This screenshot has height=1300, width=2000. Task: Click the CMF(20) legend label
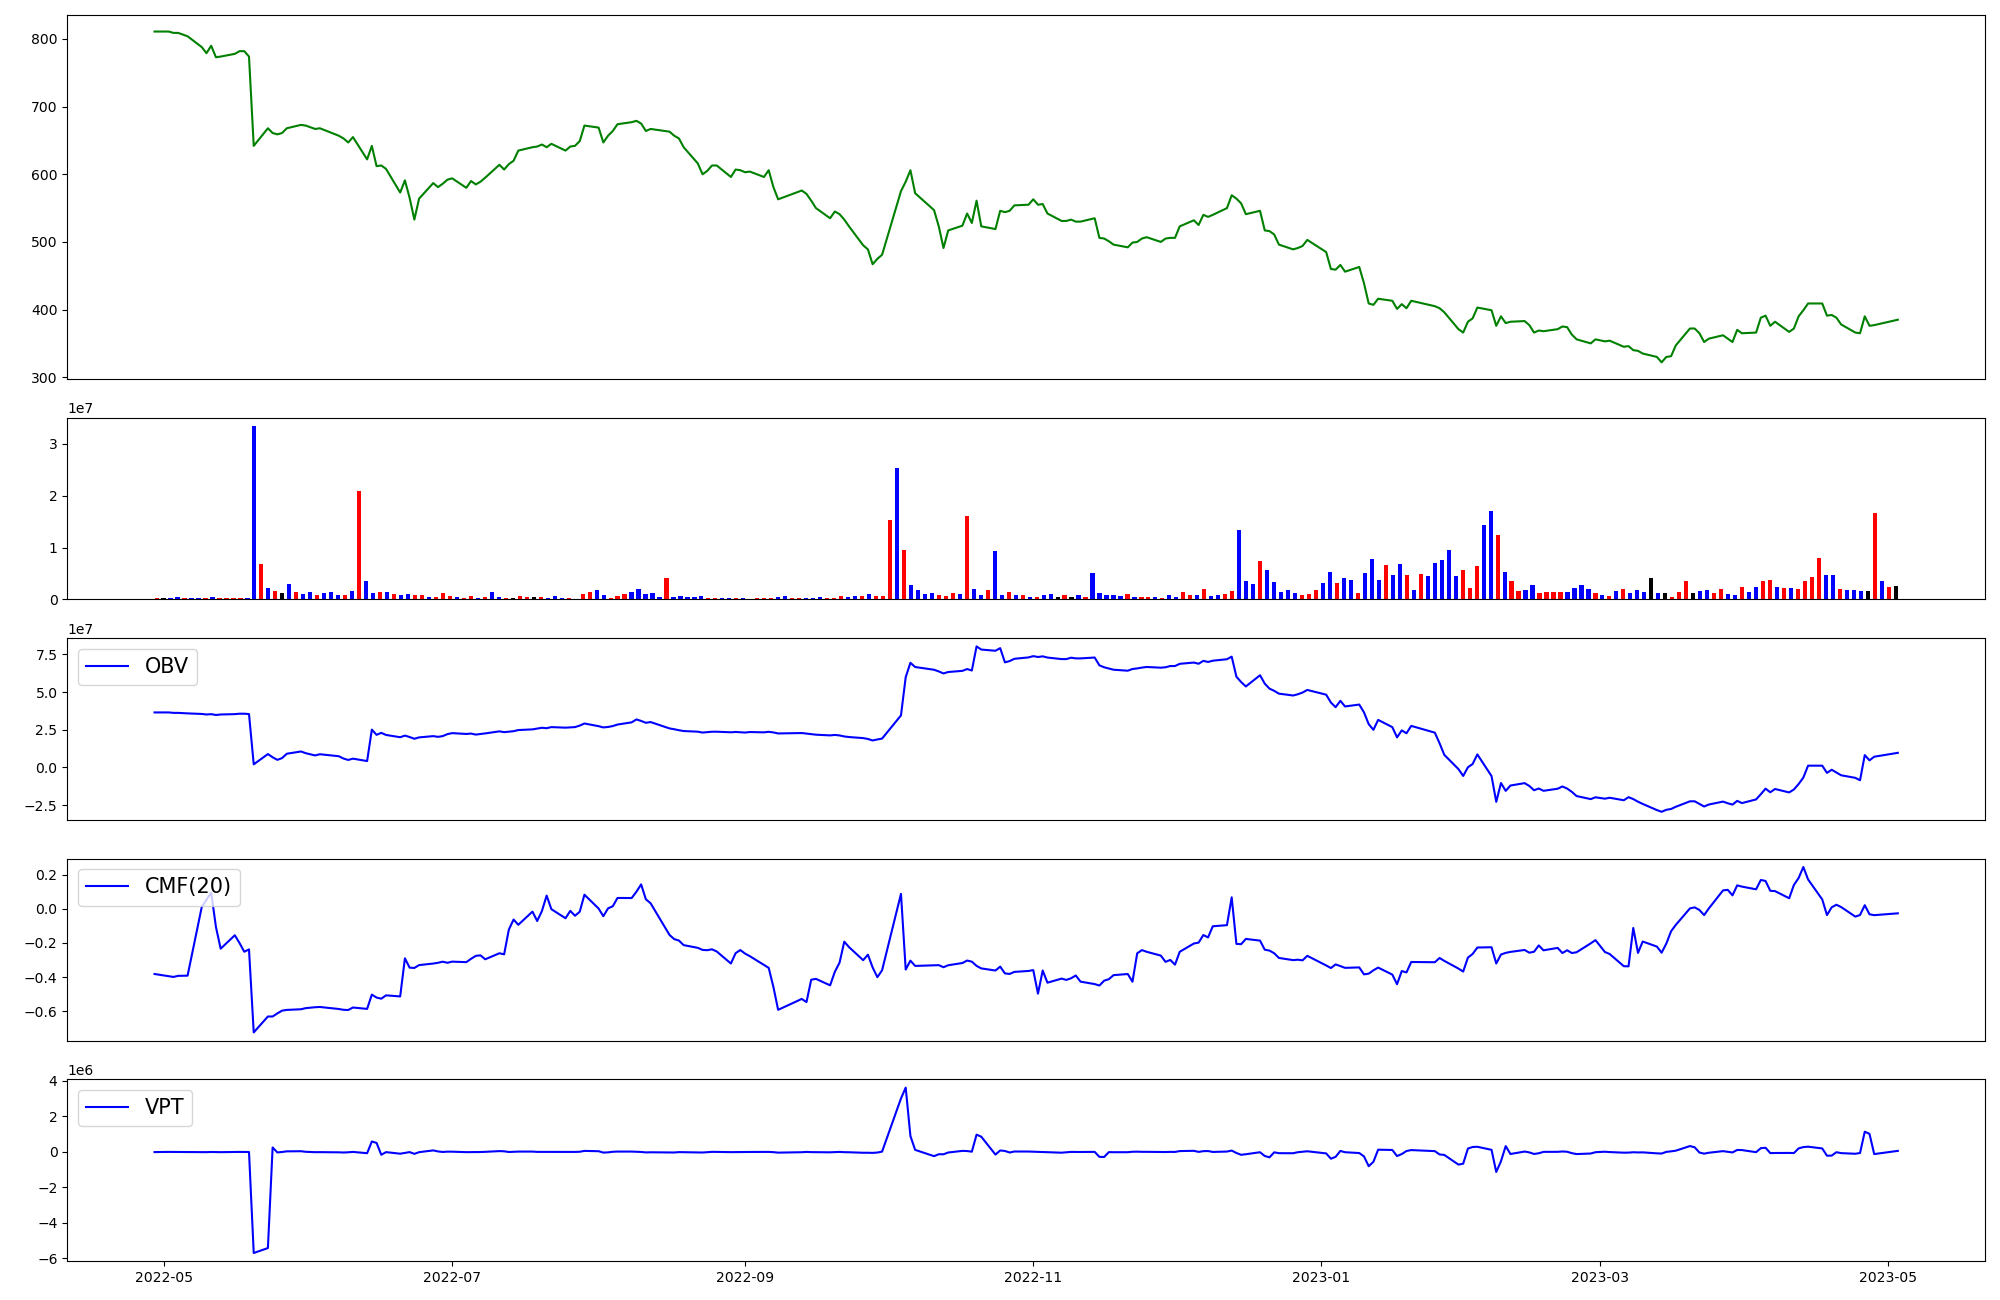pyautogui.click(x=187, y=886)
